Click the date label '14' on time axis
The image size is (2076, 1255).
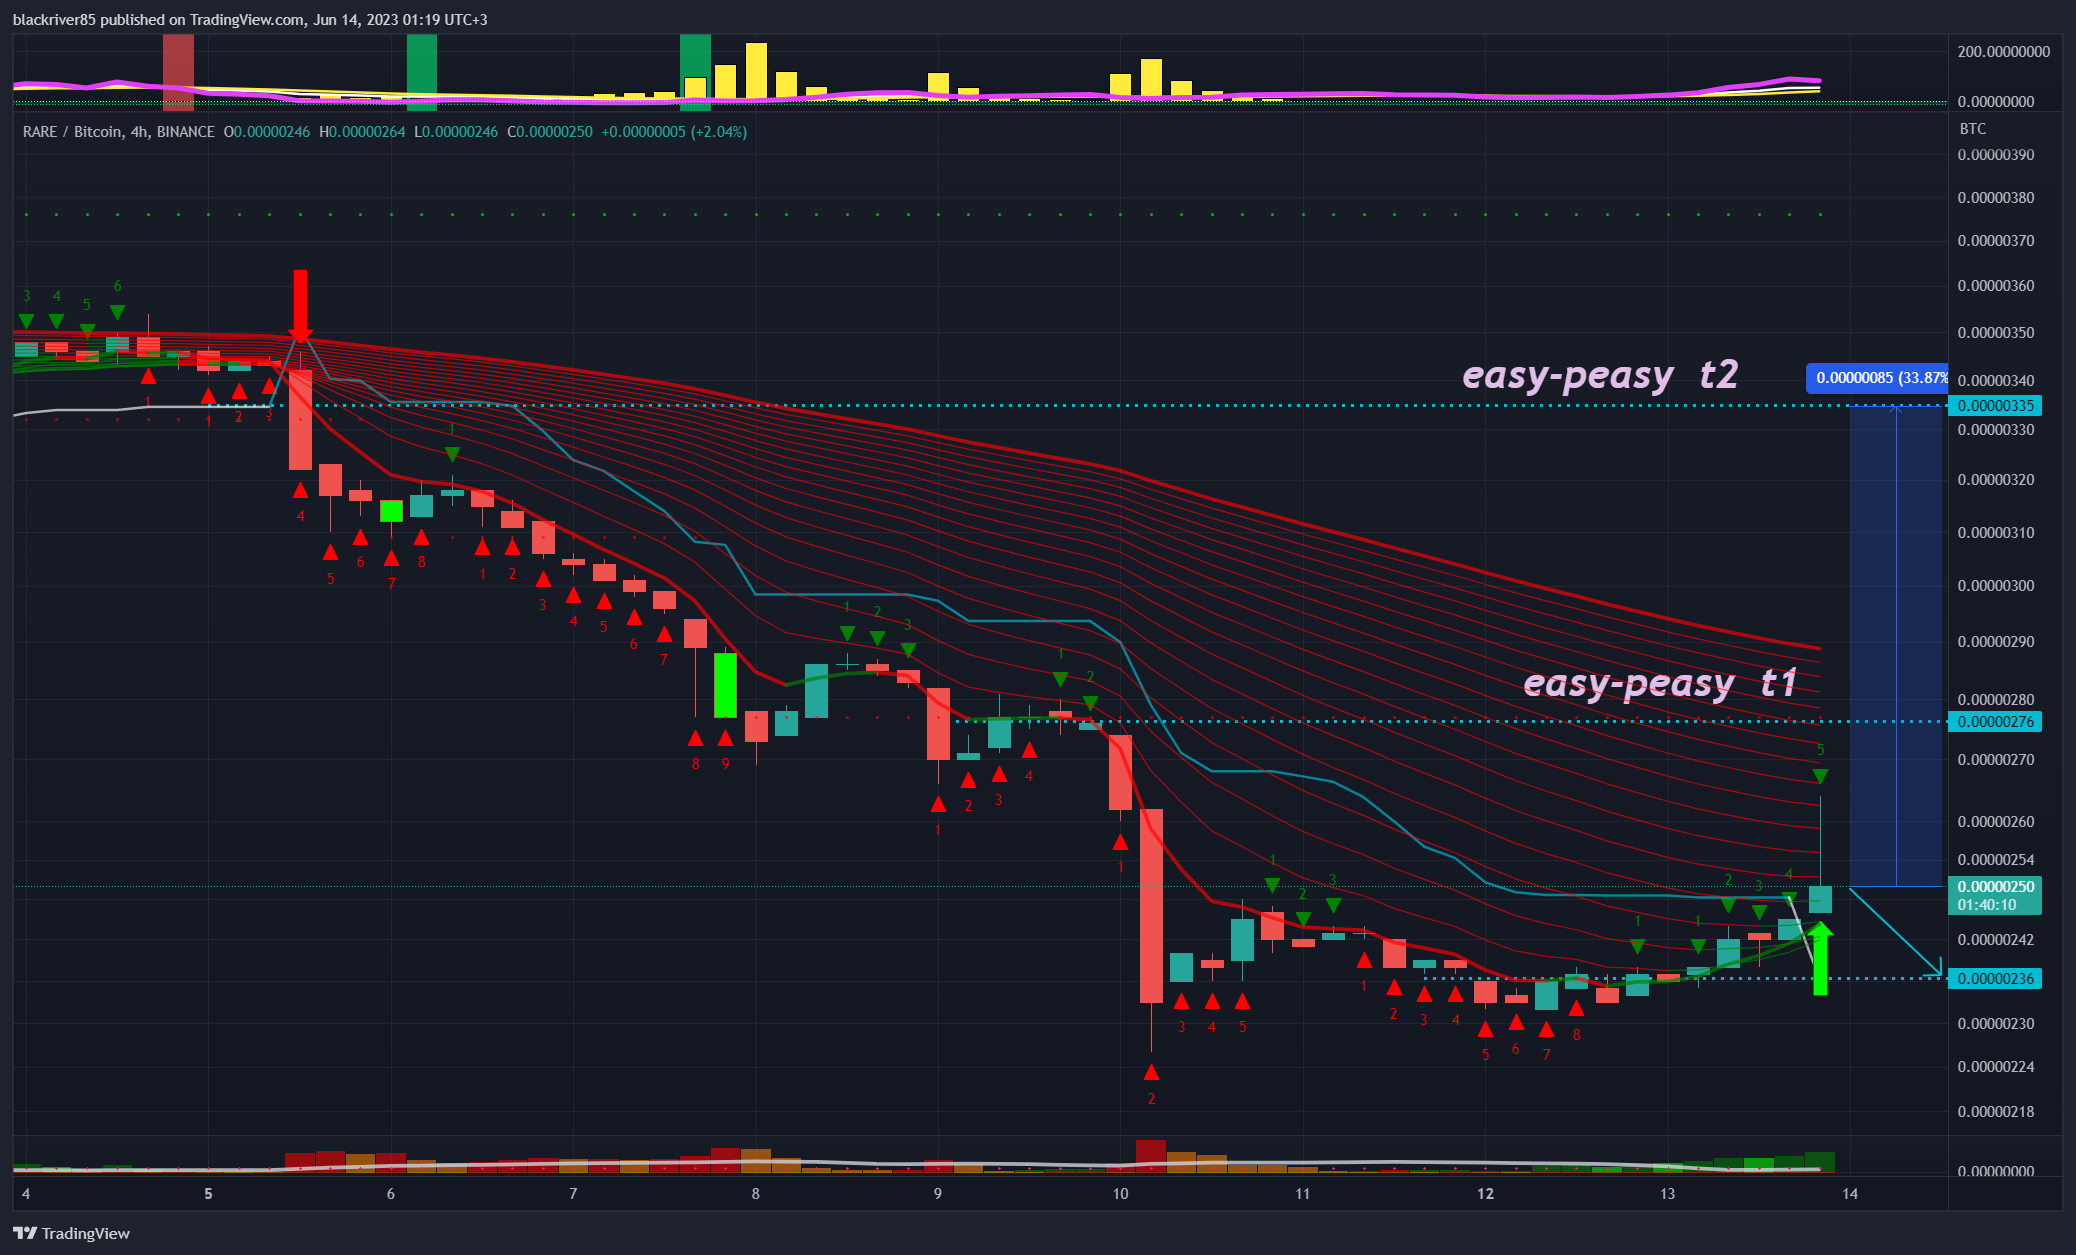pos(1850,1193)
